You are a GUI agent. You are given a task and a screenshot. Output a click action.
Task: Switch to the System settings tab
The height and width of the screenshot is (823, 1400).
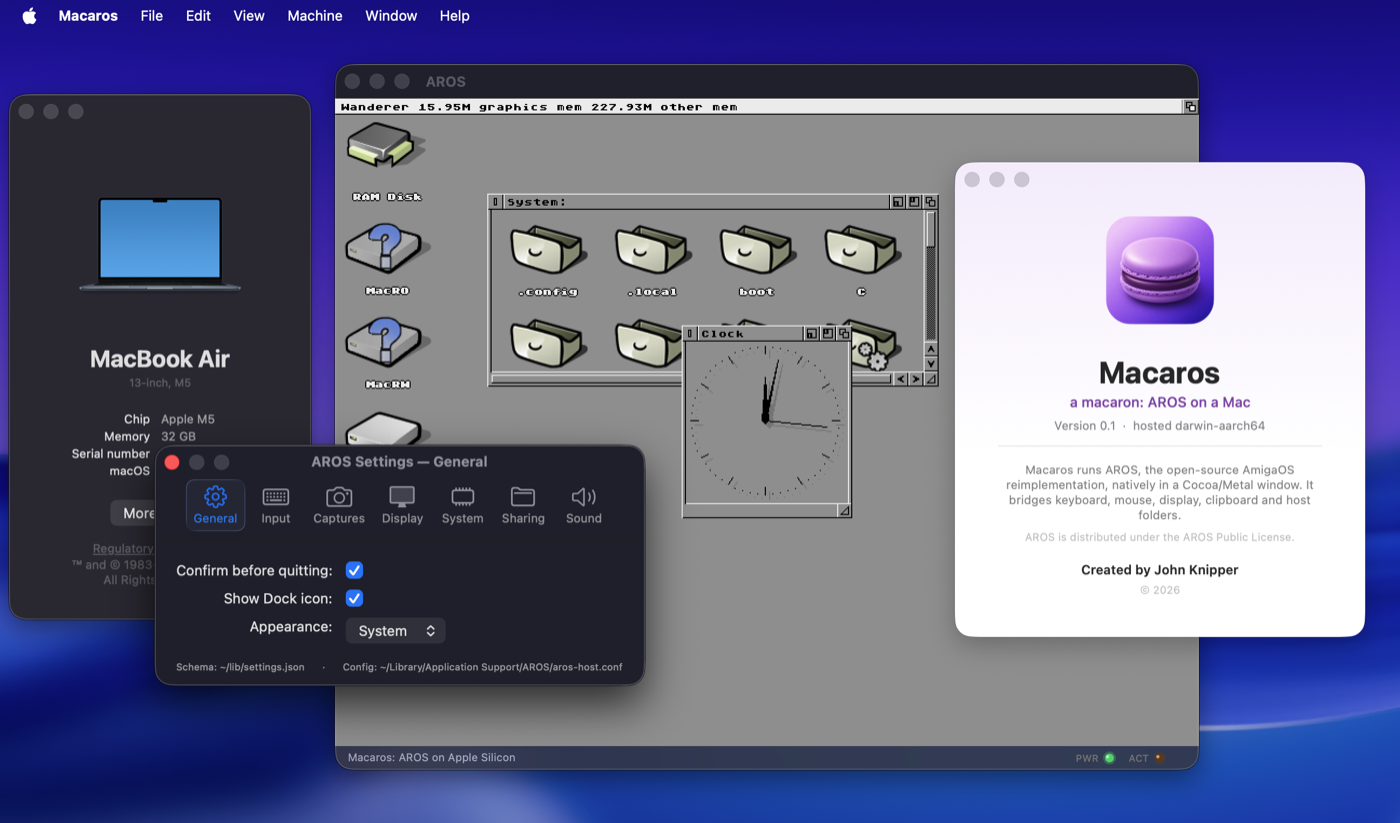pyautogui.click(x=462, y=505)
